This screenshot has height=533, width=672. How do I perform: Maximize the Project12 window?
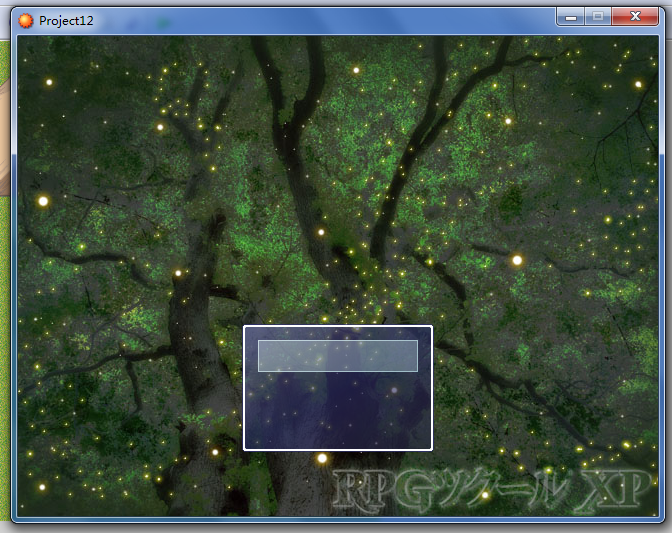click(598, 17)
